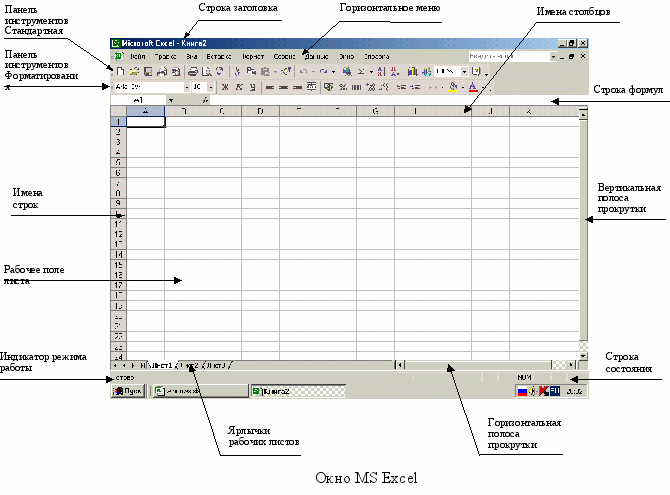Apply AutoSum sigma button
670x495 pixels.
[361, 71]
